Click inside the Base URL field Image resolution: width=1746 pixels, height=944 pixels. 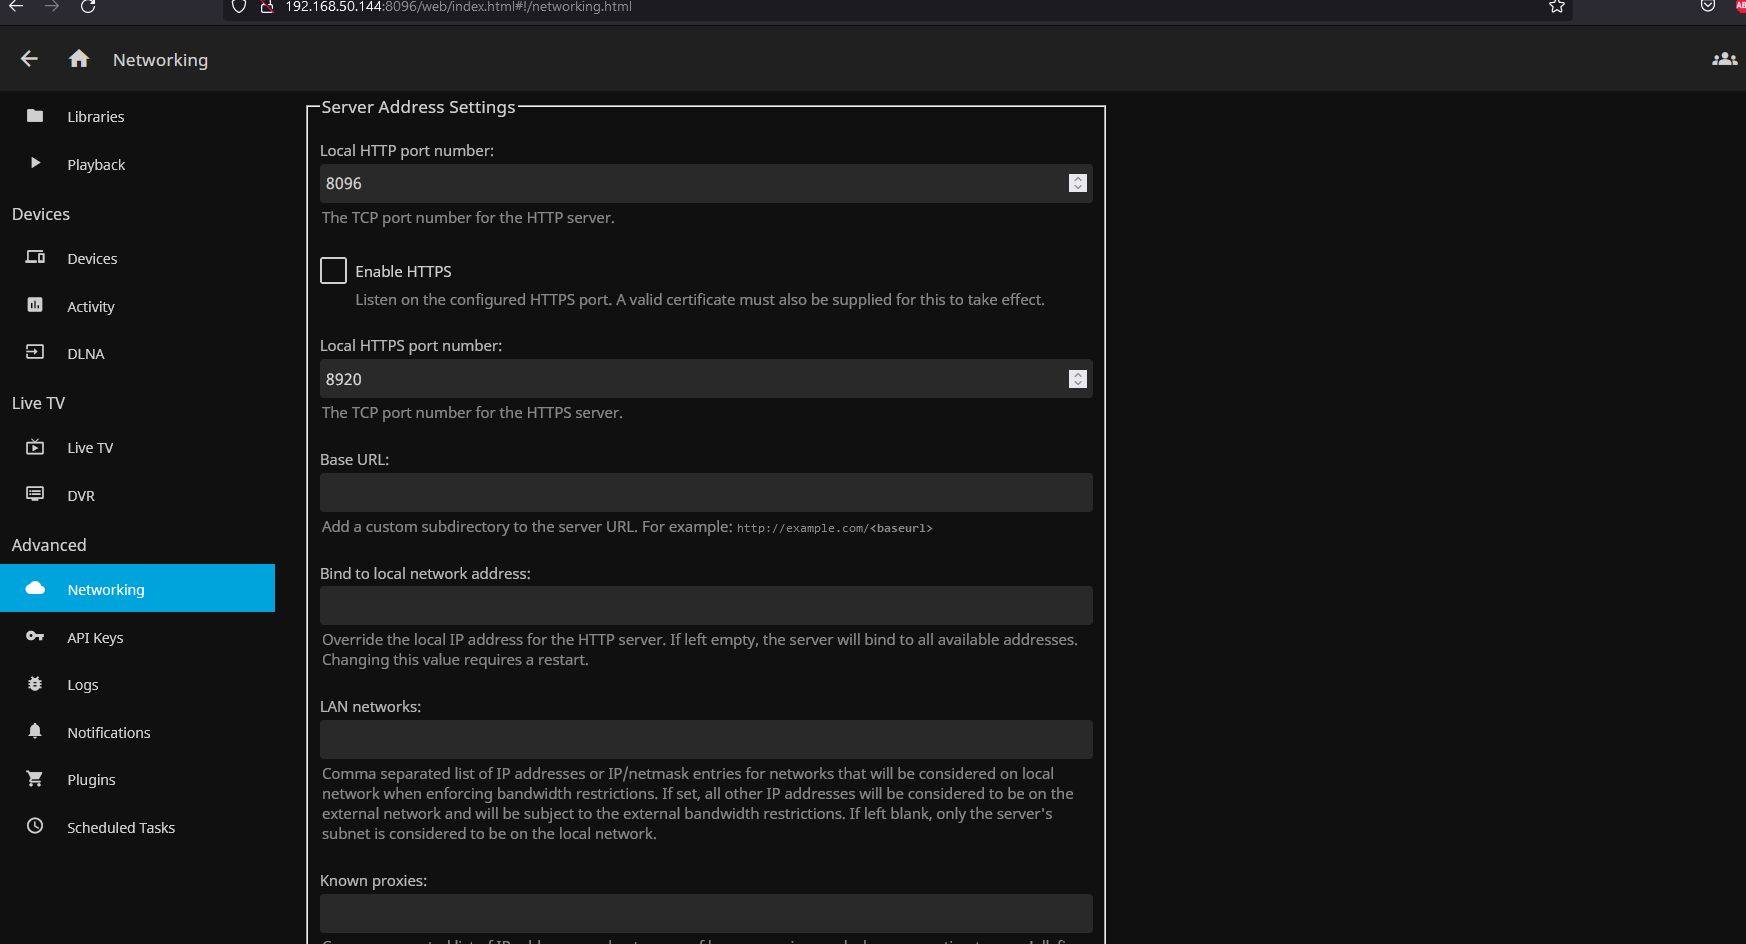click(x=705, y=492)
